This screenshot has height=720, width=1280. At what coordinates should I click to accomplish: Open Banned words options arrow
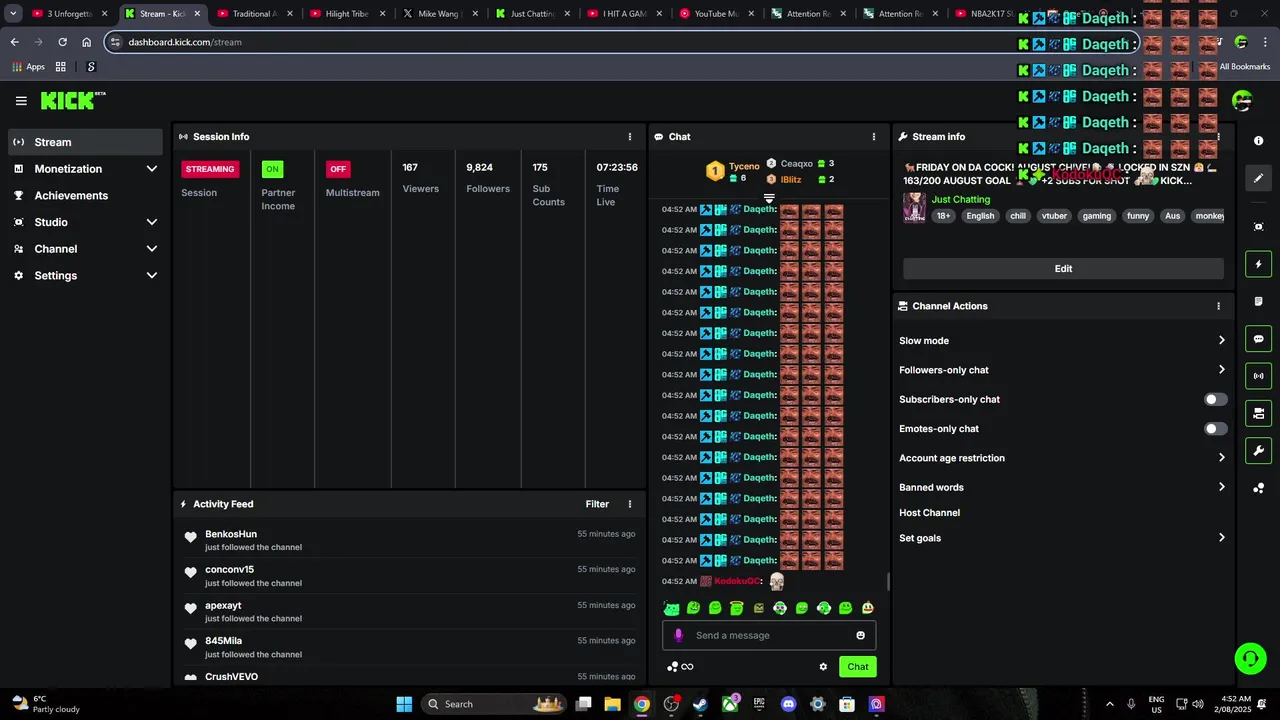pyautogui.click(x=1221, y=487)
